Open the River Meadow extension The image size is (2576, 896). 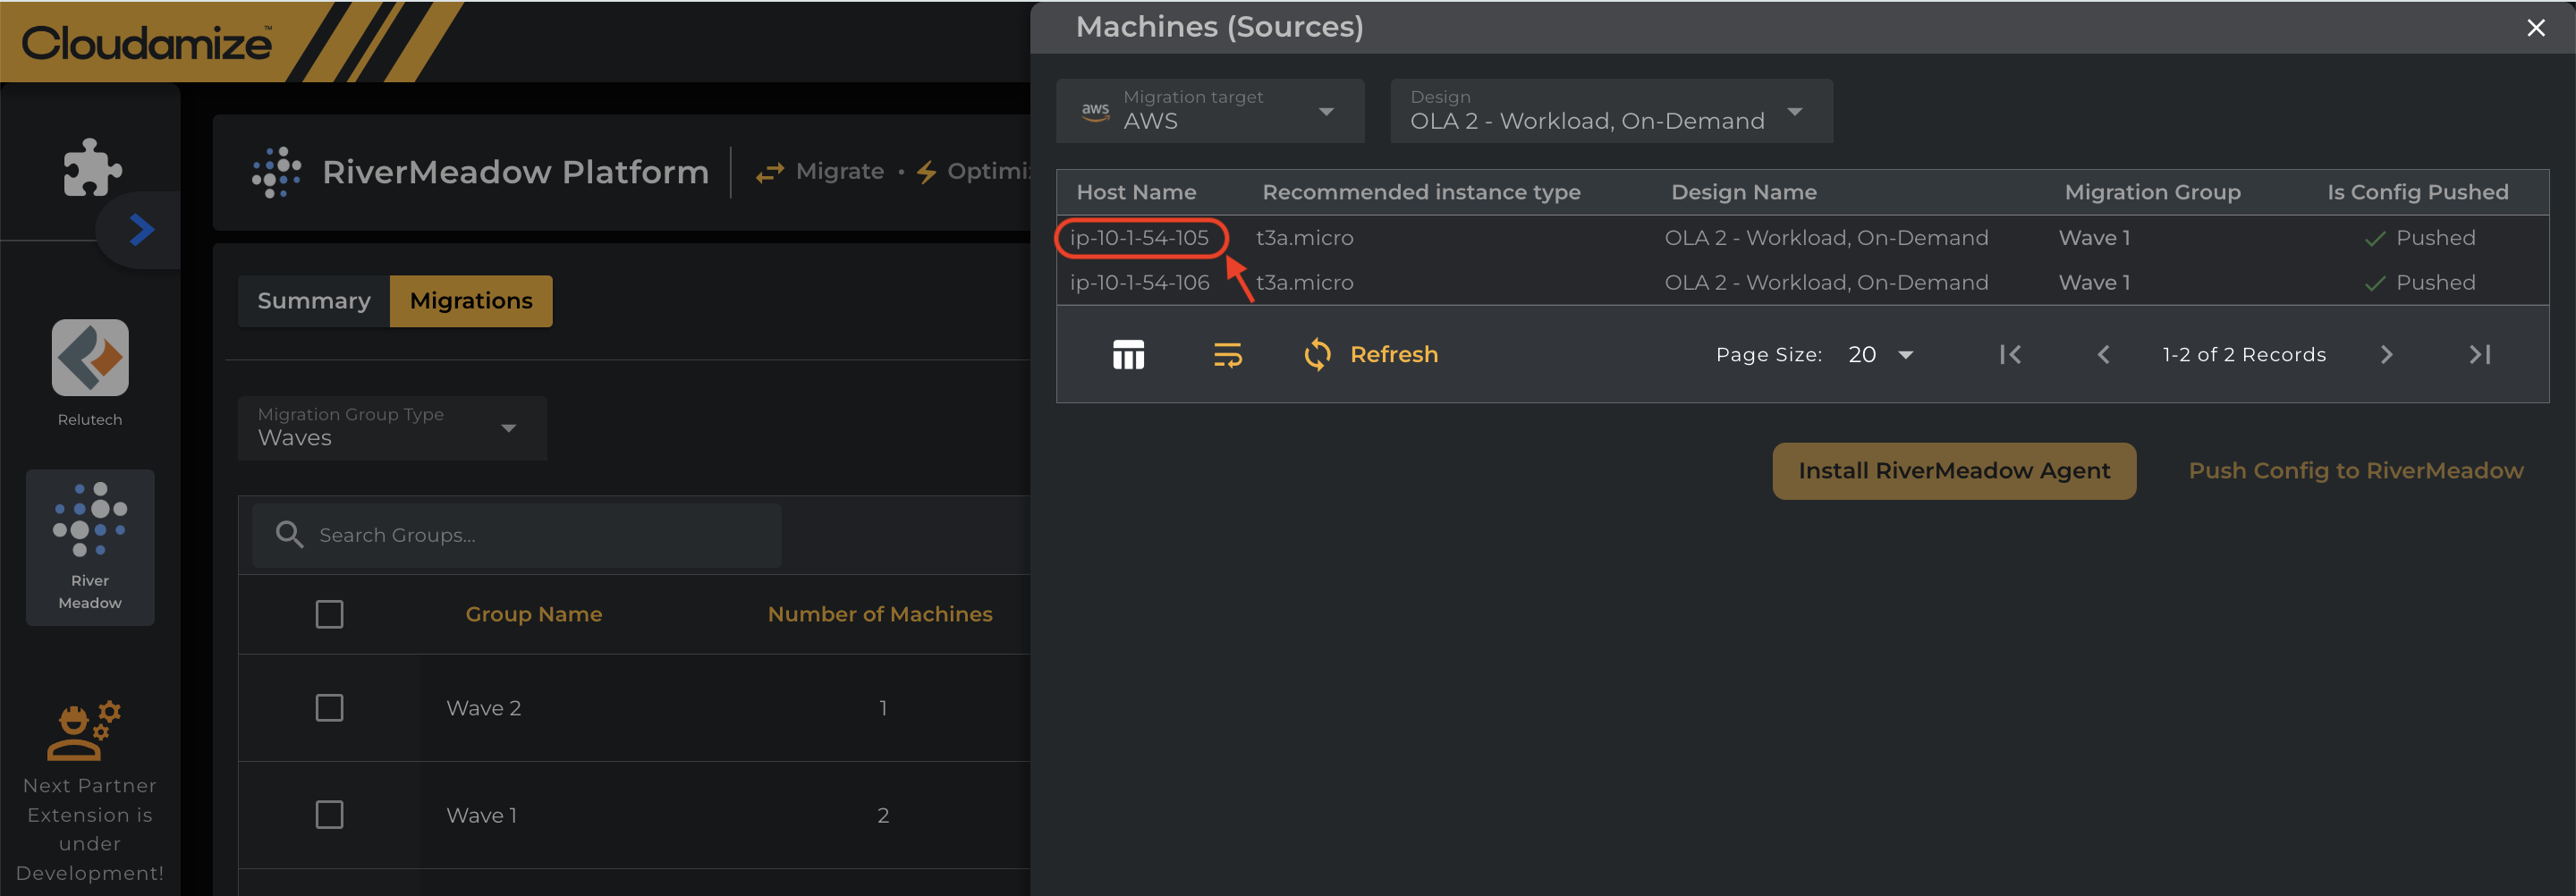coord(90,547)
